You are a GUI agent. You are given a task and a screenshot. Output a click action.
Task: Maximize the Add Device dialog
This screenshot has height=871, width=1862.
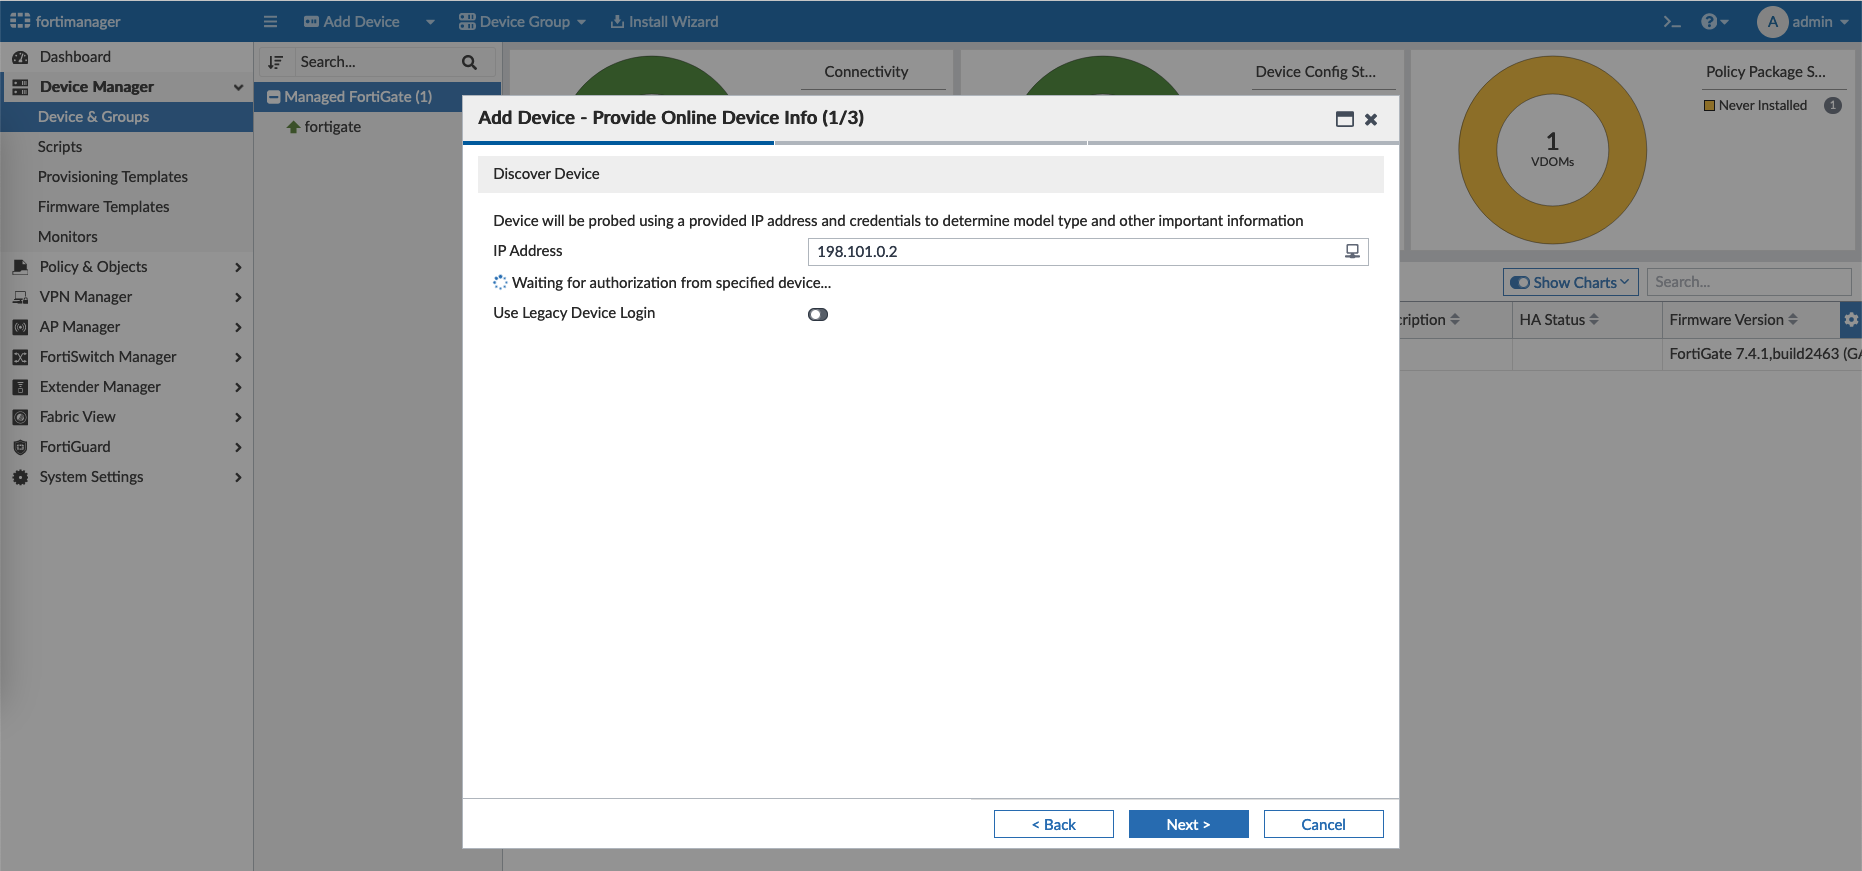[x=1344, y=119]
